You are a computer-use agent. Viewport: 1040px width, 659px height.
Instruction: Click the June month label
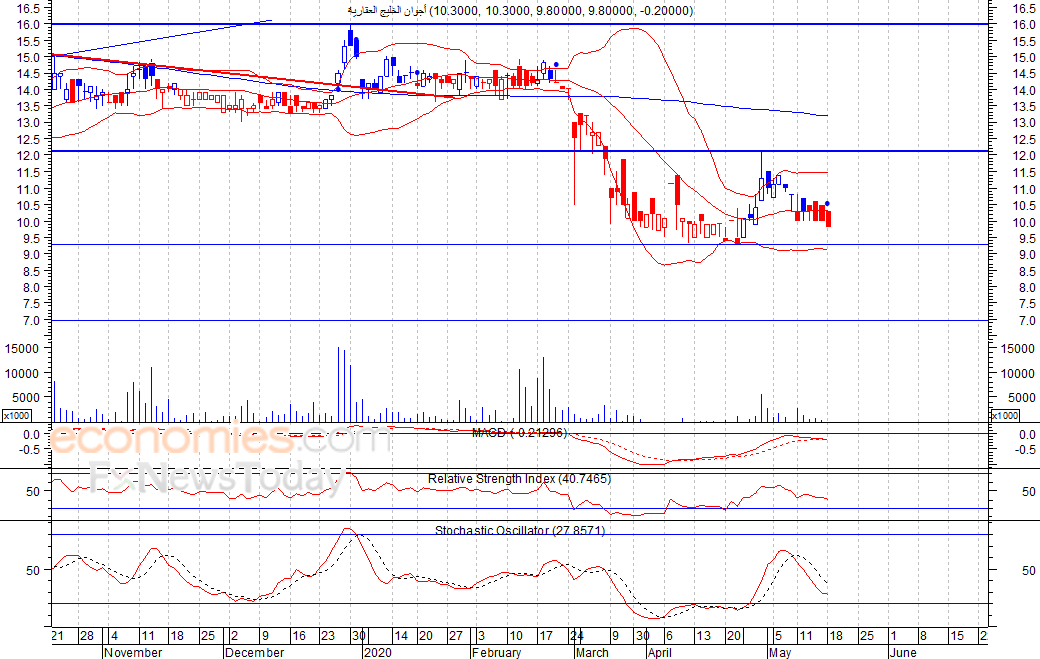[x=903, y=652]
